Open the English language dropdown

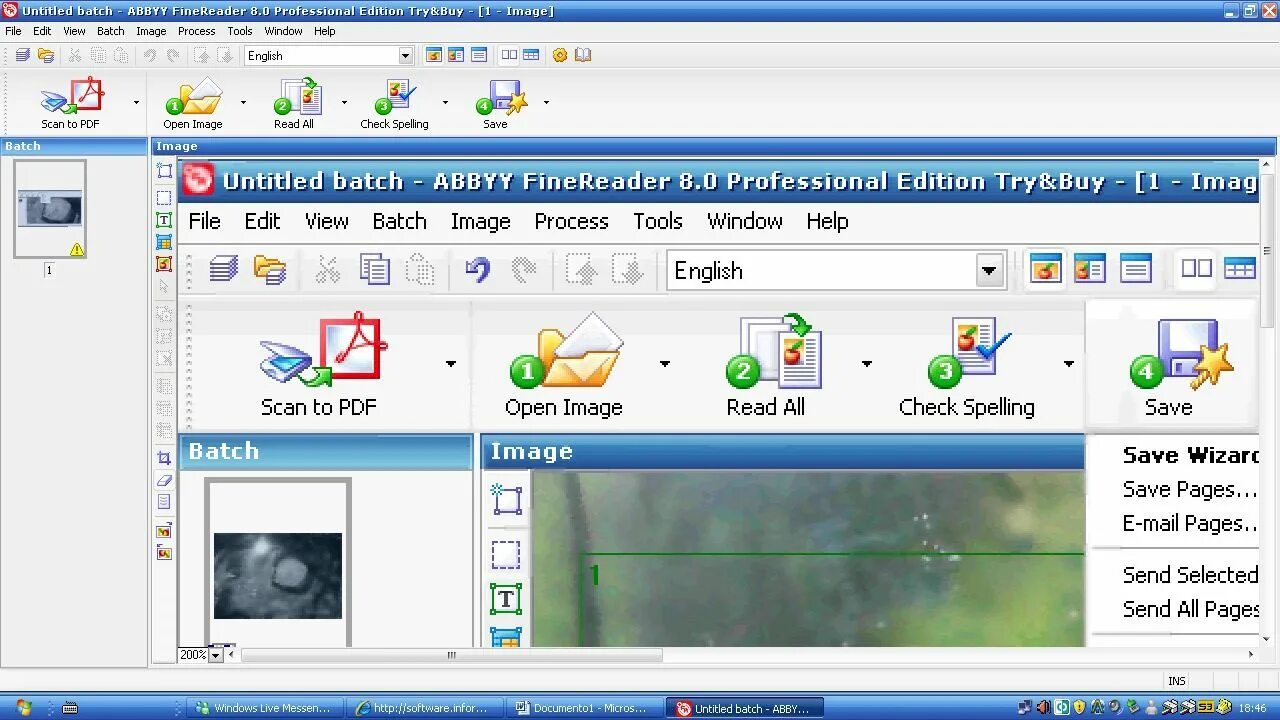click(x=405, y=56)
